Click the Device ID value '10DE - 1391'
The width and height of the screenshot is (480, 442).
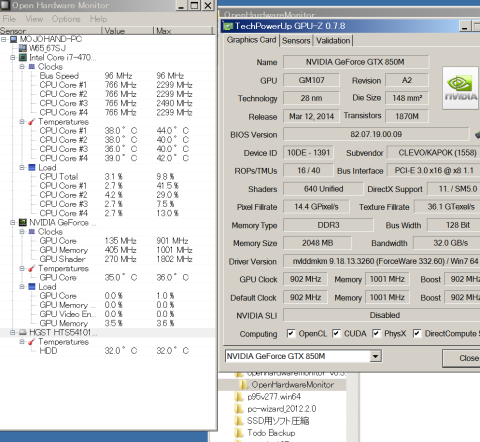(x=308, y=153)
